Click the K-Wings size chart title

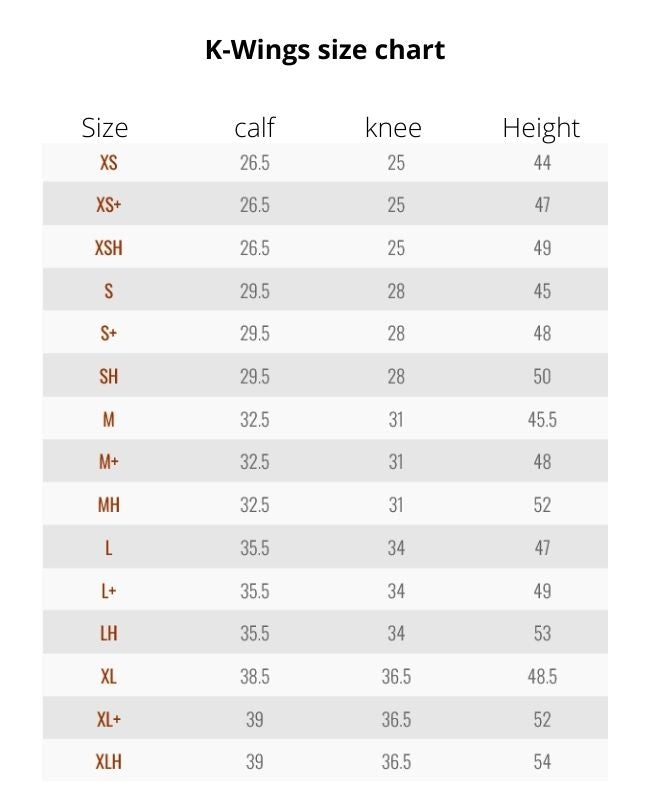pyautogui.click(x=325, y=50)
